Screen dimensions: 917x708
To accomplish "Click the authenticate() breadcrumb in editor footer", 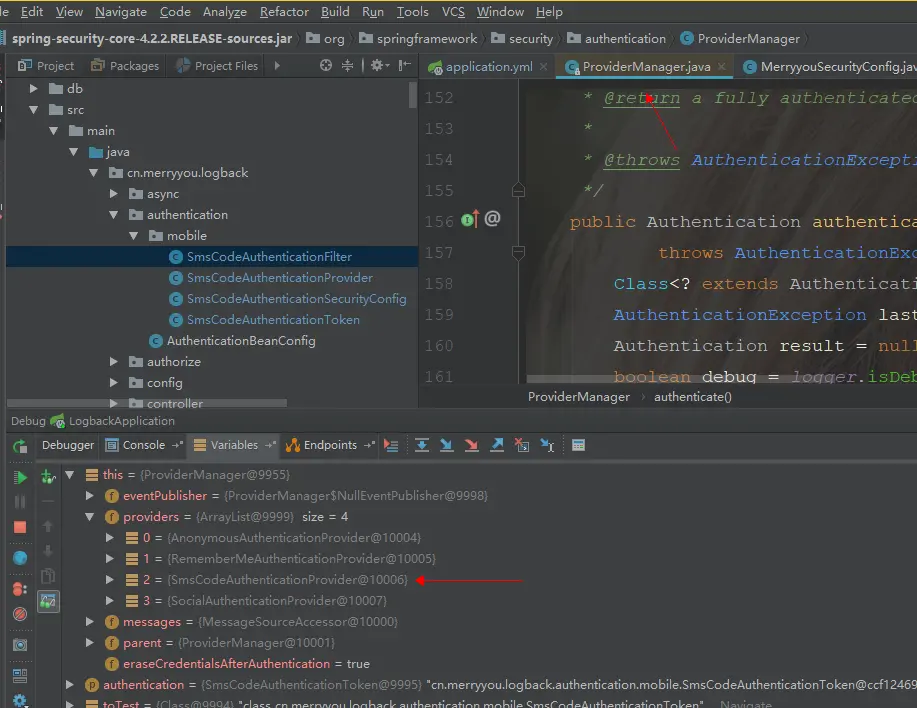I will coord(692,397).
